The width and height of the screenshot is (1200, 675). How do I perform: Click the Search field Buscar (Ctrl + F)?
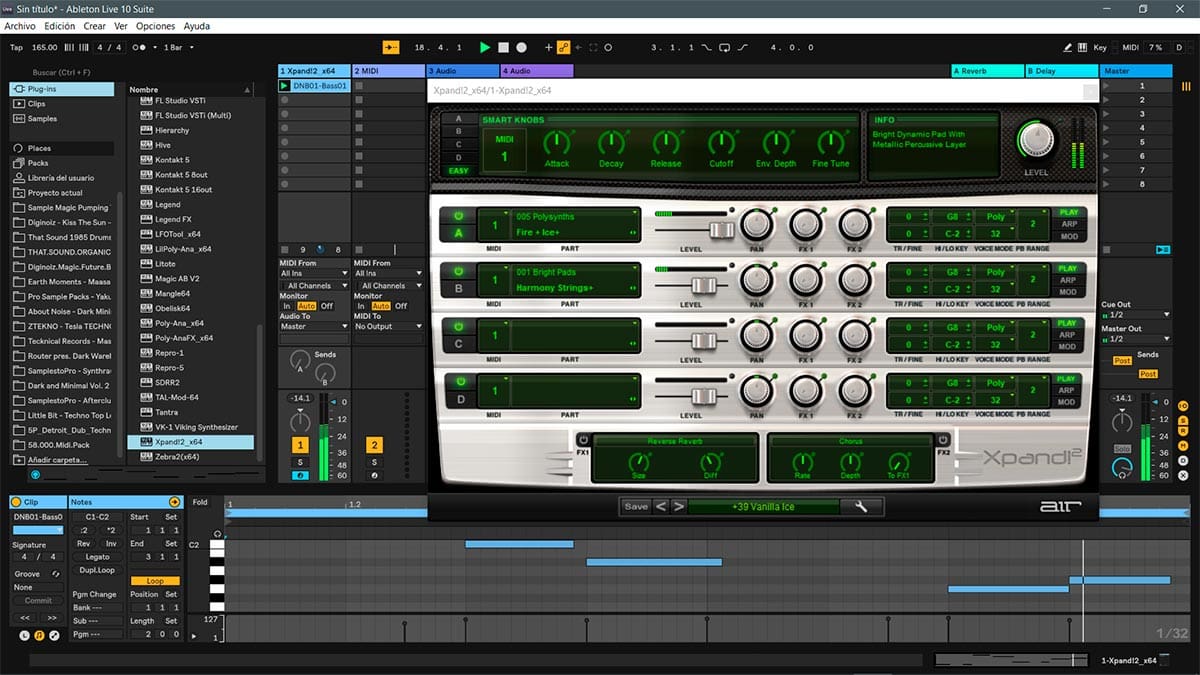[63, 72]
